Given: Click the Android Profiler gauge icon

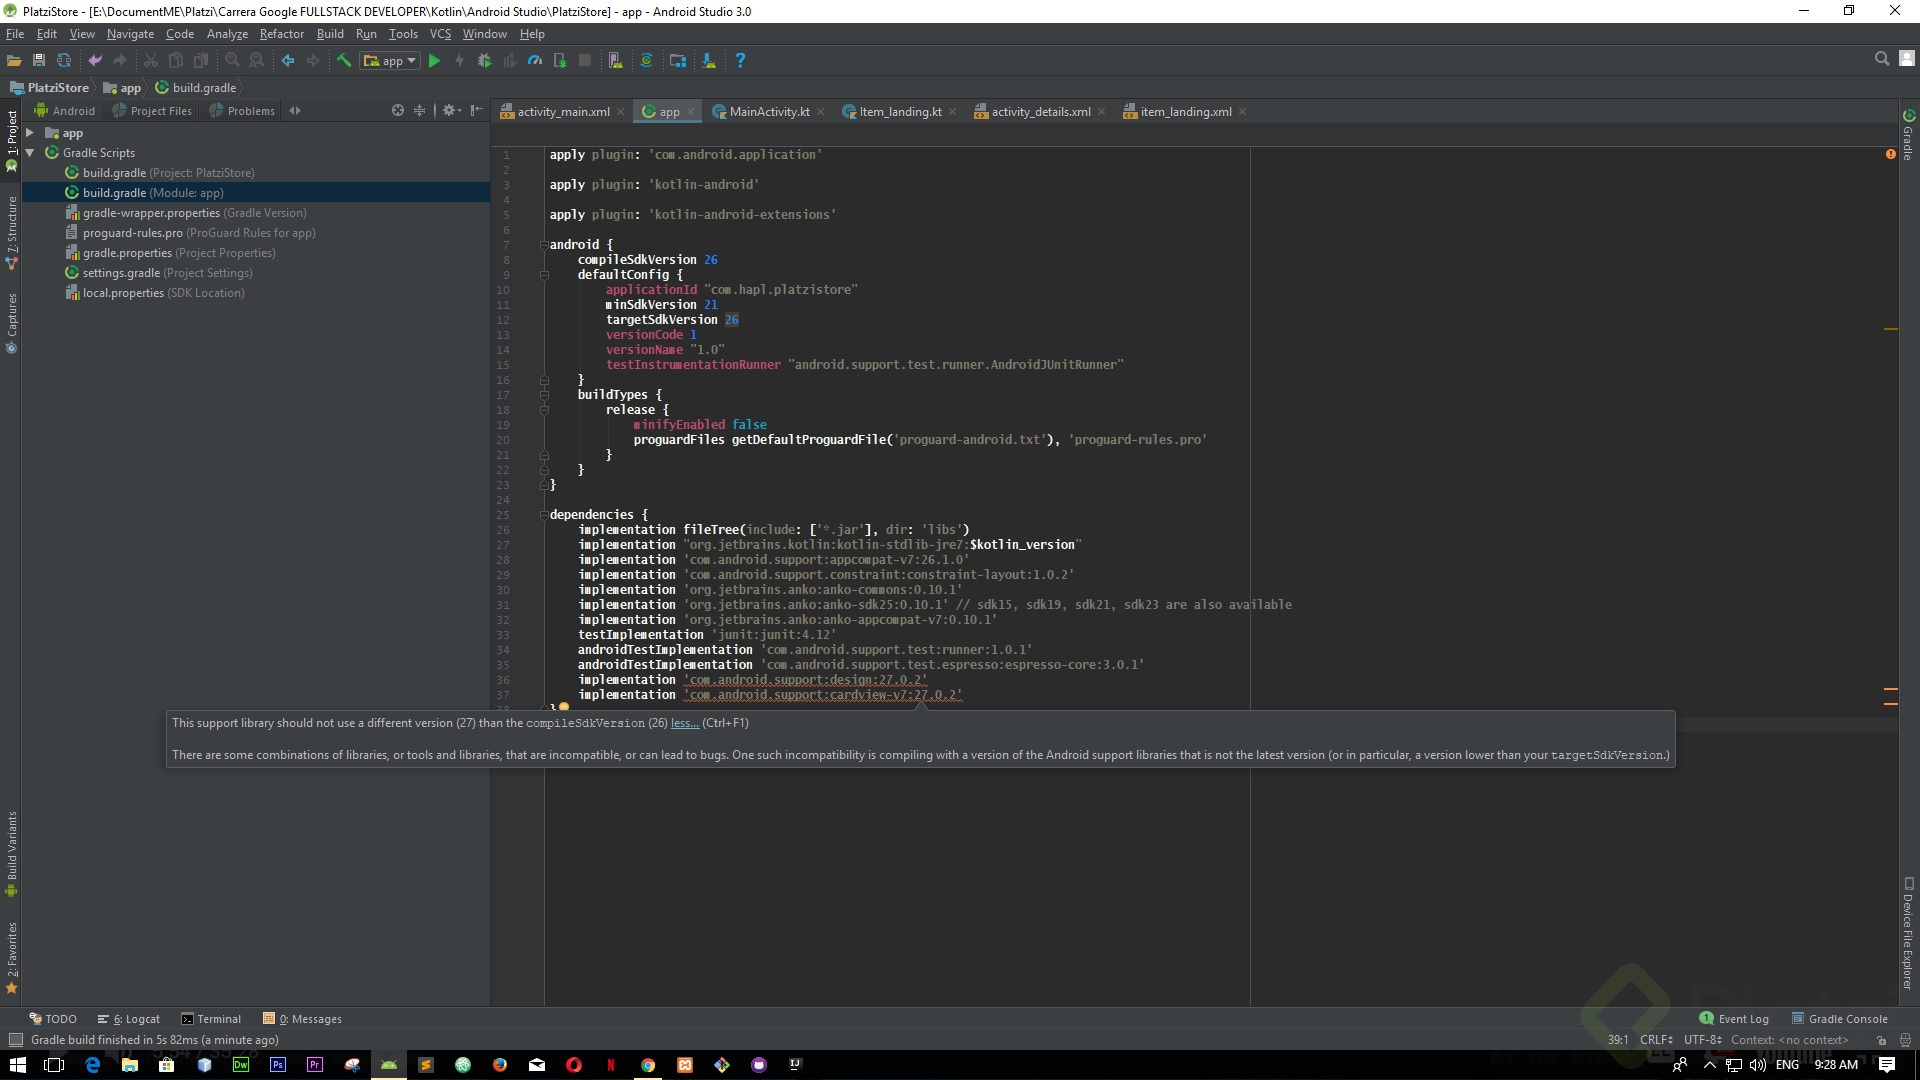Looking at the screenshot, I should point(535,61).
